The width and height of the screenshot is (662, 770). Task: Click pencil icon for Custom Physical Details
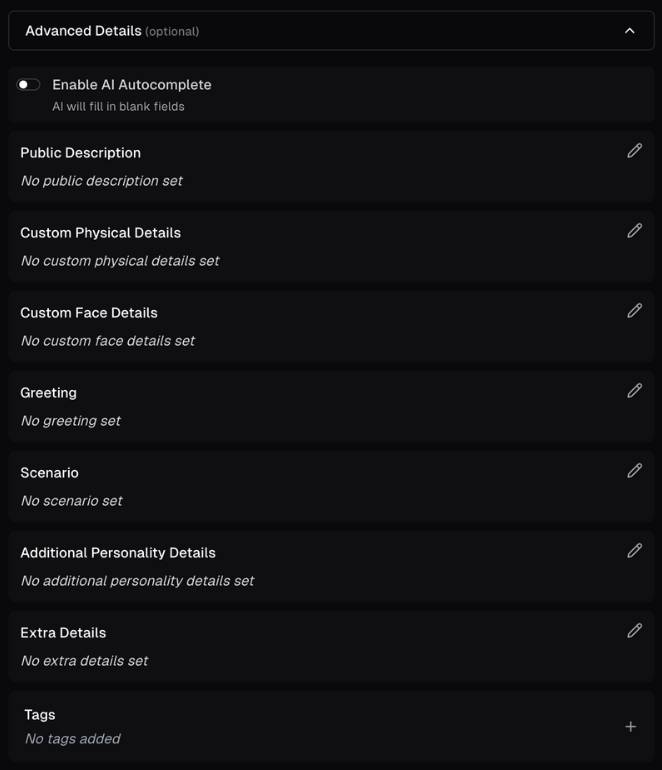click(634, 231)
